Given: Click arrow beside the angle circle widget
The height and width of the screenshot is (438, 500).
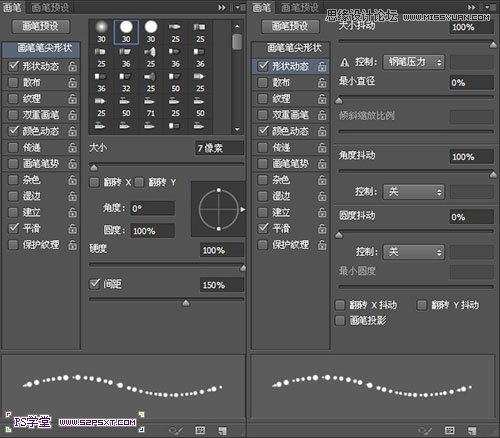Looking at the screenshot, I should pos(243,209).
